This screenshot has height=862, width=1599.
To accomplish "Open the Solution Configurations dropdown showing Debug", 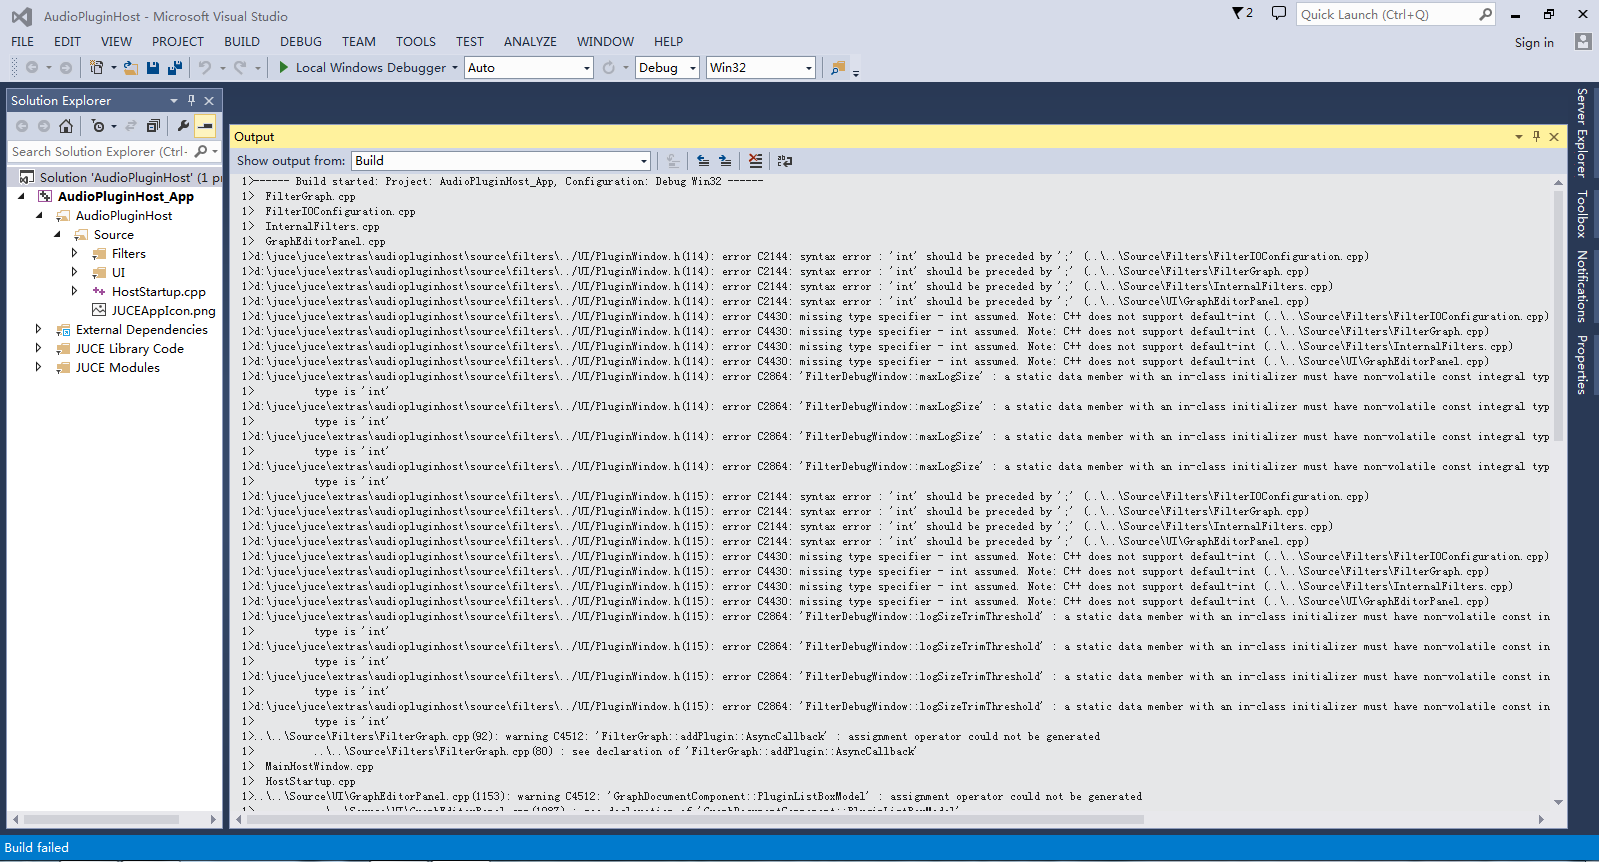I will point(667,67).
